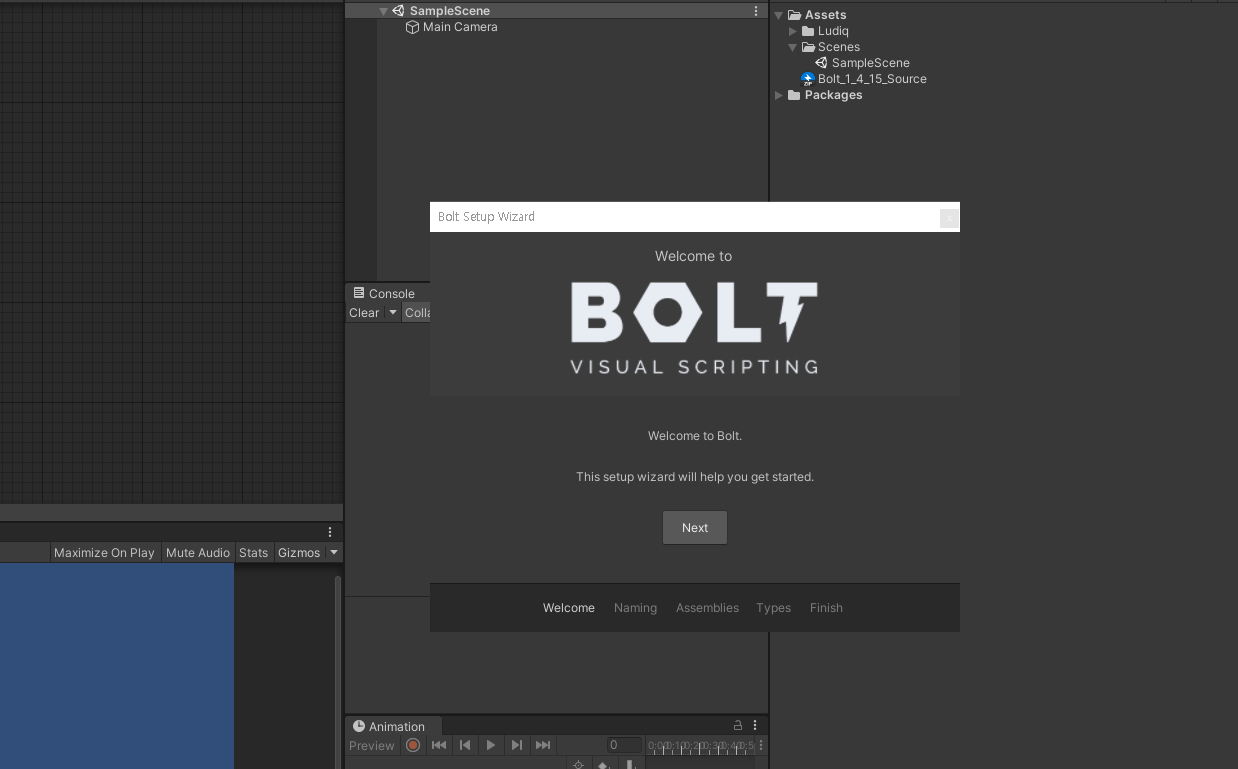Play the animation clip

[x=491, y=745]
